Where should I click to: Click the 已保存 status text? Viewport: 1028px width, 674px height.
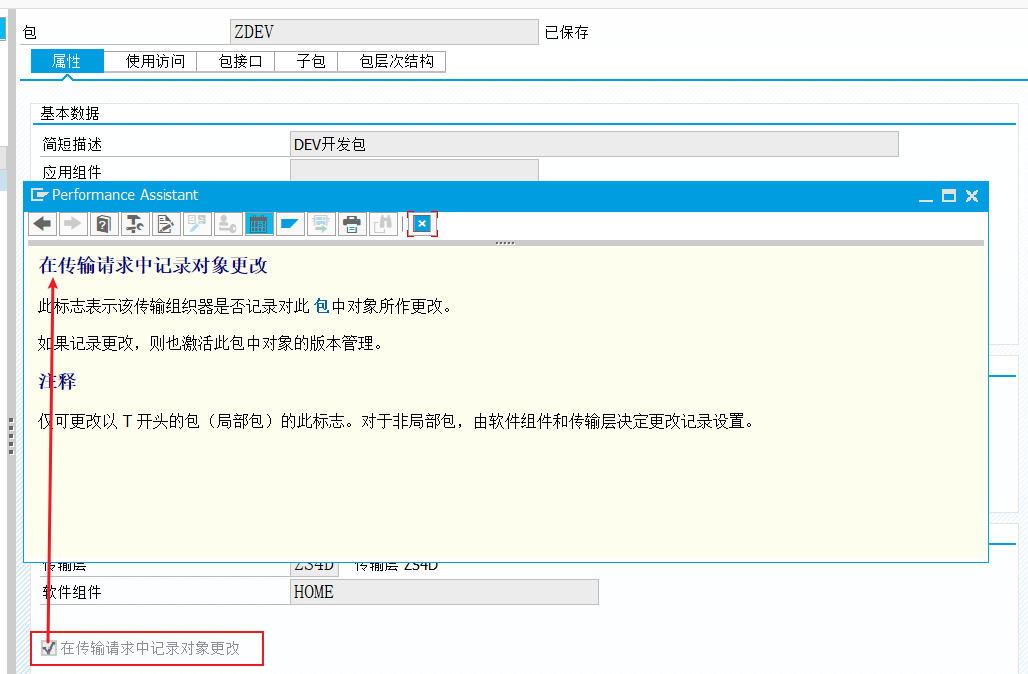[566, 32]
